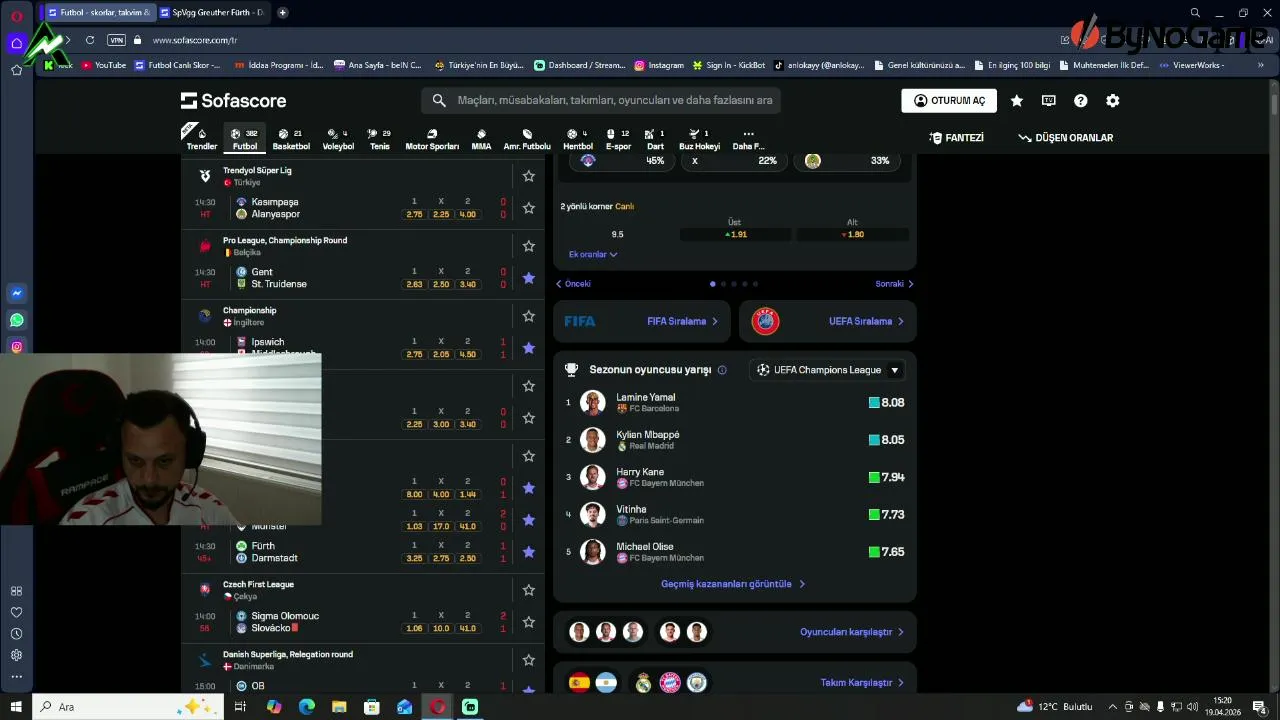The image size is (1280, 720).
Task: Open Kylian Mbappé player row
Action: 735,440
